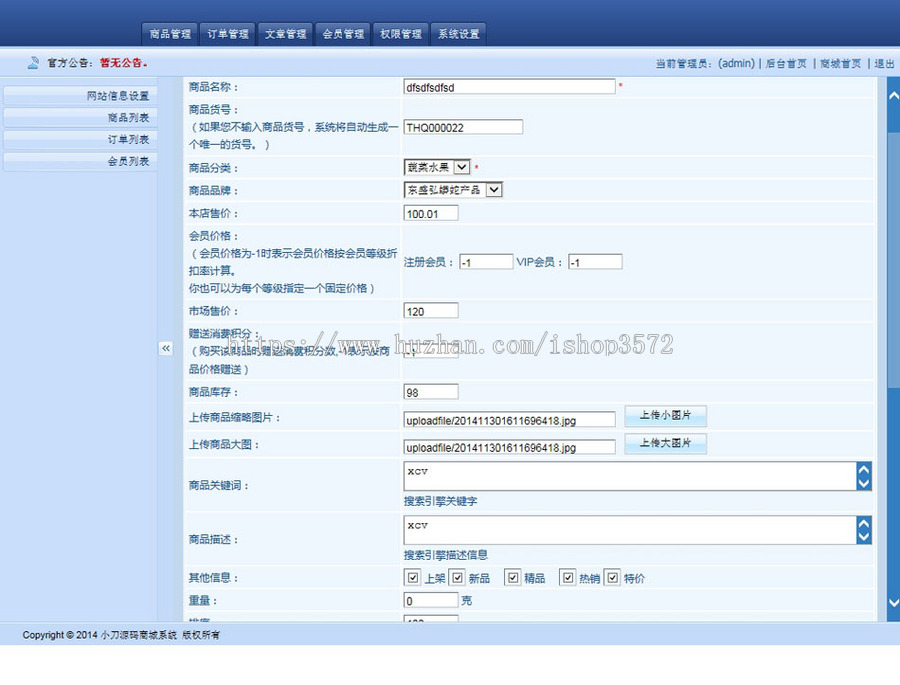Toggle the 特价 checkbox off
The width and height of the screenshot is (900, 685).
(x=613, y=577)
